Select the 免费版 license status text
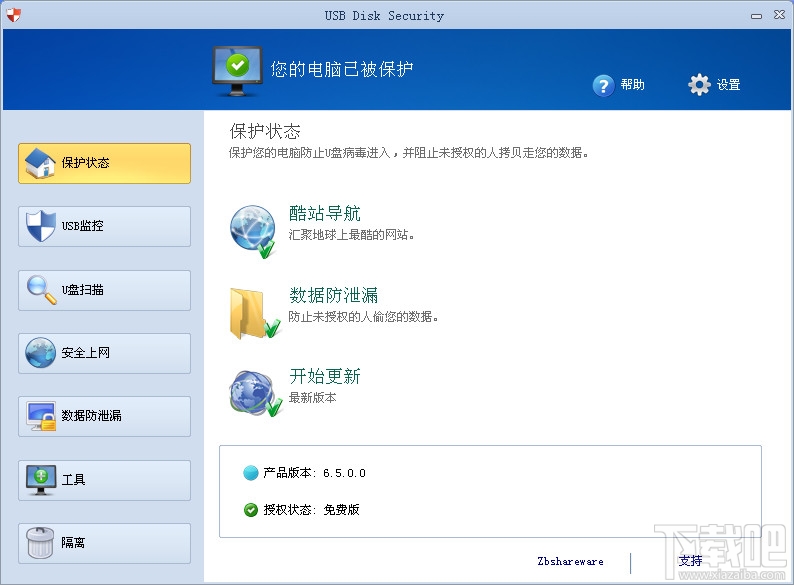 pos(341,510)
